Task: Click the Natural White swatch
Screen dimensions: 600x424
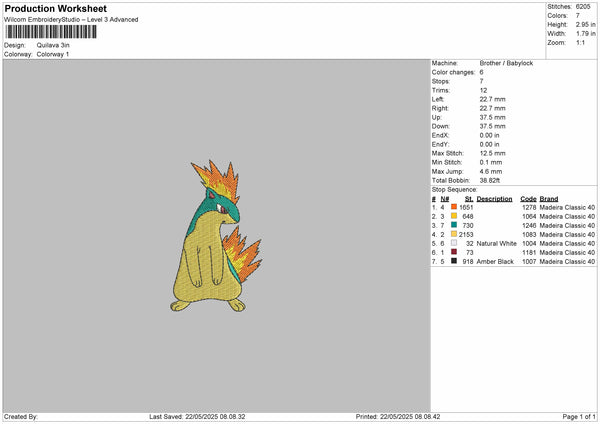Action: pos(454,243)
